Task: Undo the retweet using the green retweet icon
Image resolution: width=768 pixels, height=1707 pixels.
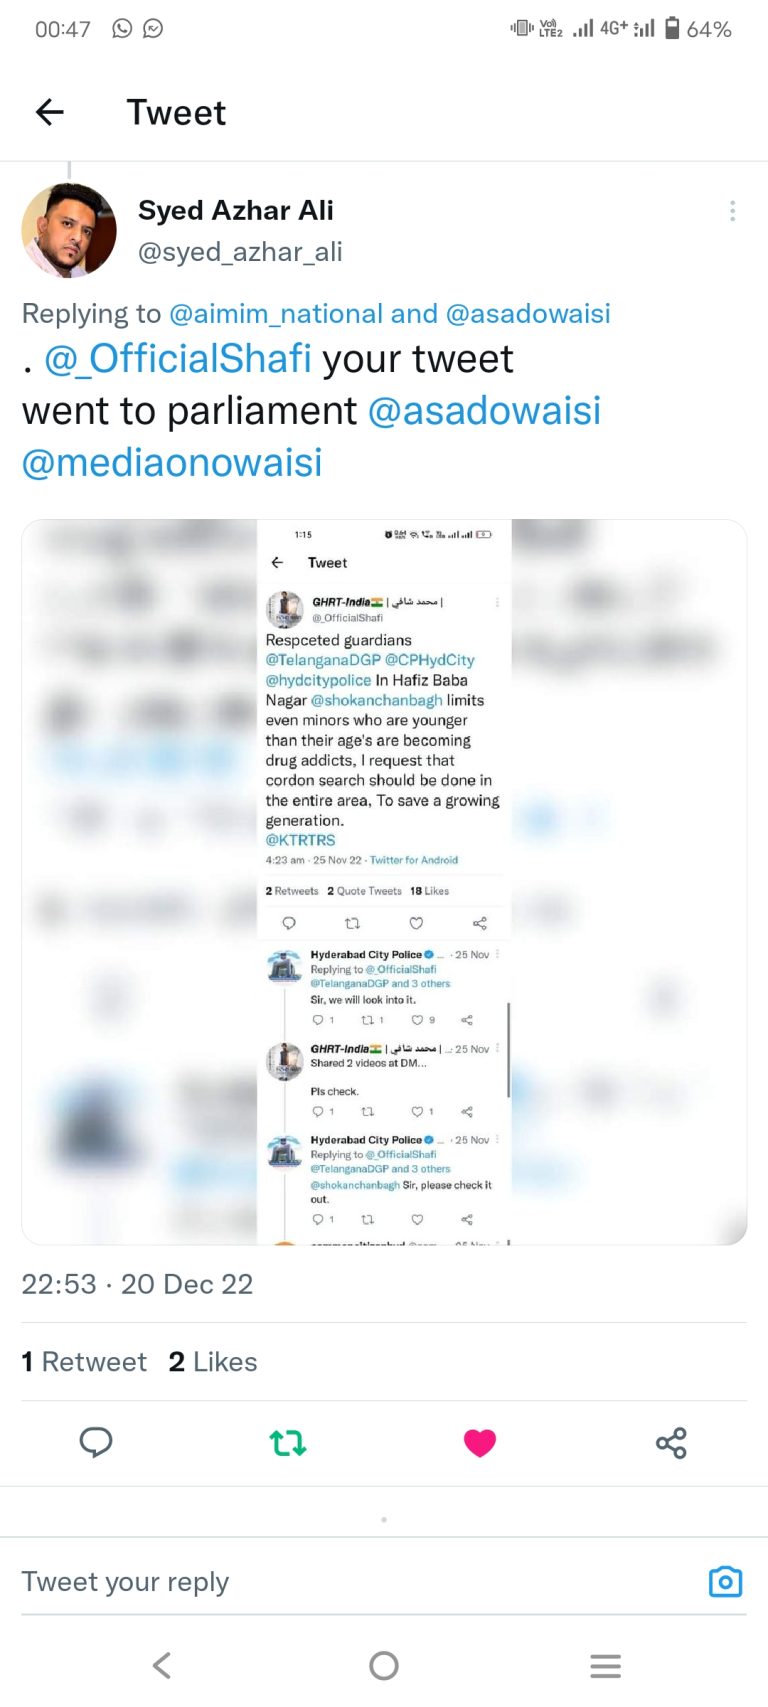Action: 288,1442
